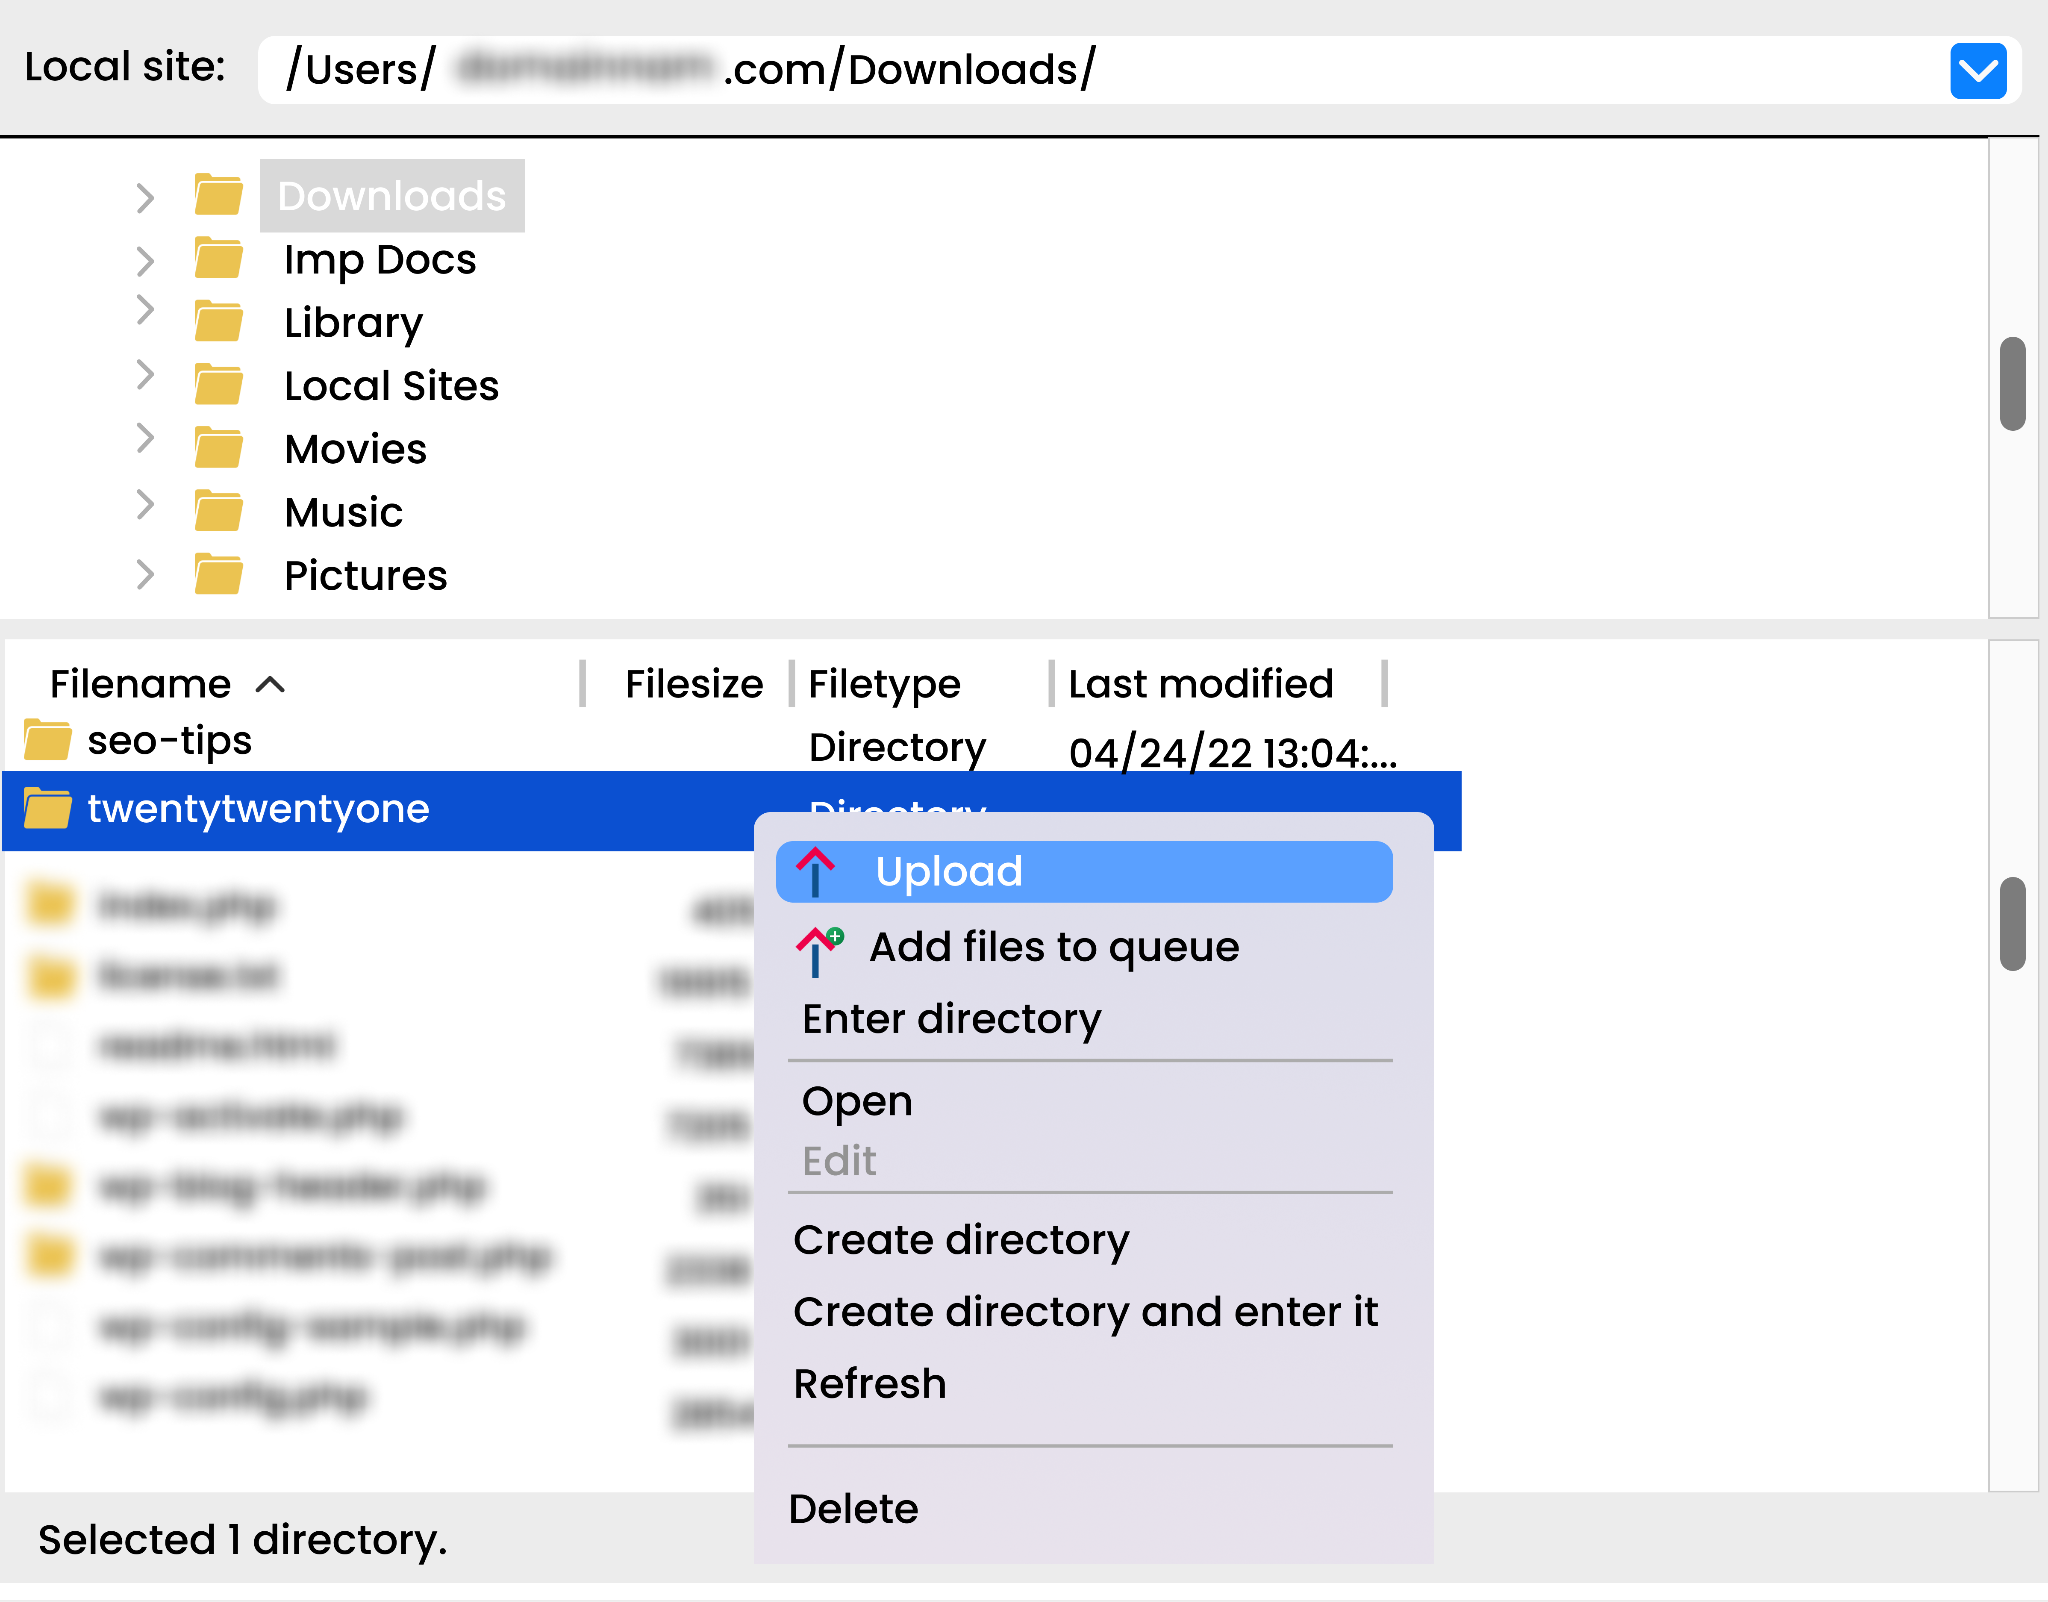Sort by the Filename column header
Screen dimensions: 2048x1602
[141, 684]
